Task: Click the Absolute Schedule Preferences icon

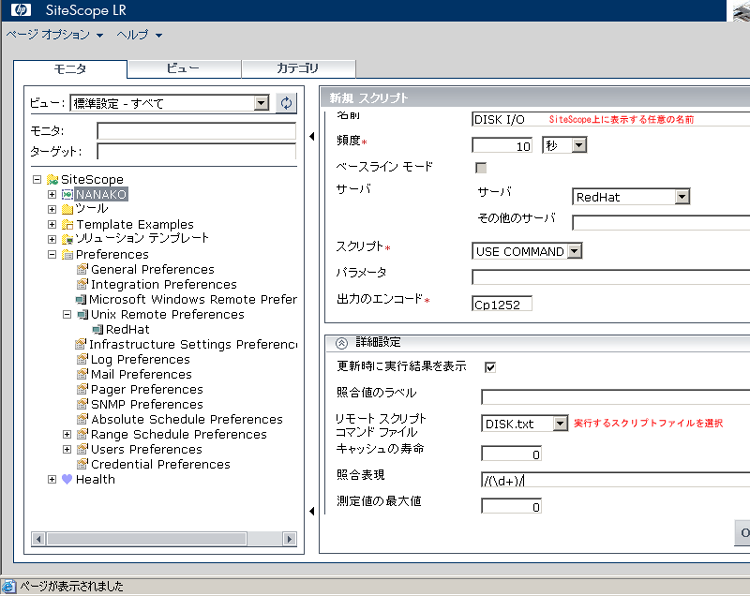Action: [x=82, y=419]
